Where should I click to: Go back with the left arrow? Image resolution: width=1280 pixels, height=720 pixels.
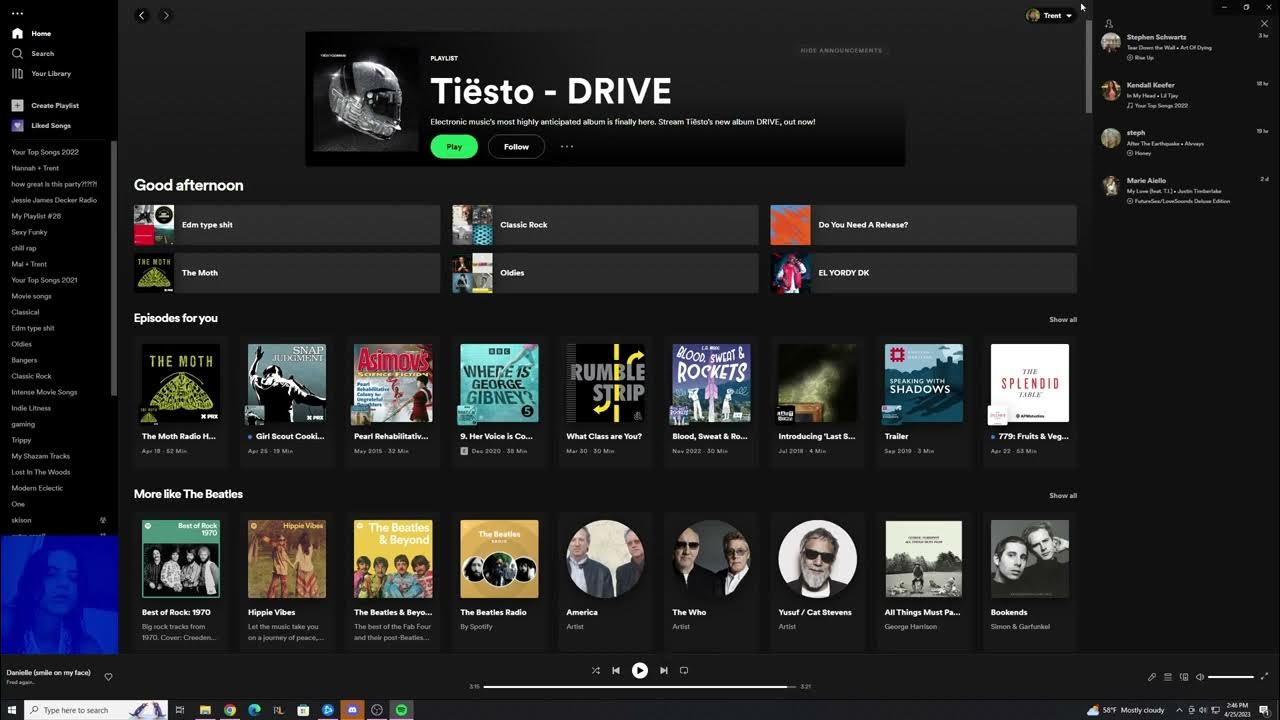142,15
